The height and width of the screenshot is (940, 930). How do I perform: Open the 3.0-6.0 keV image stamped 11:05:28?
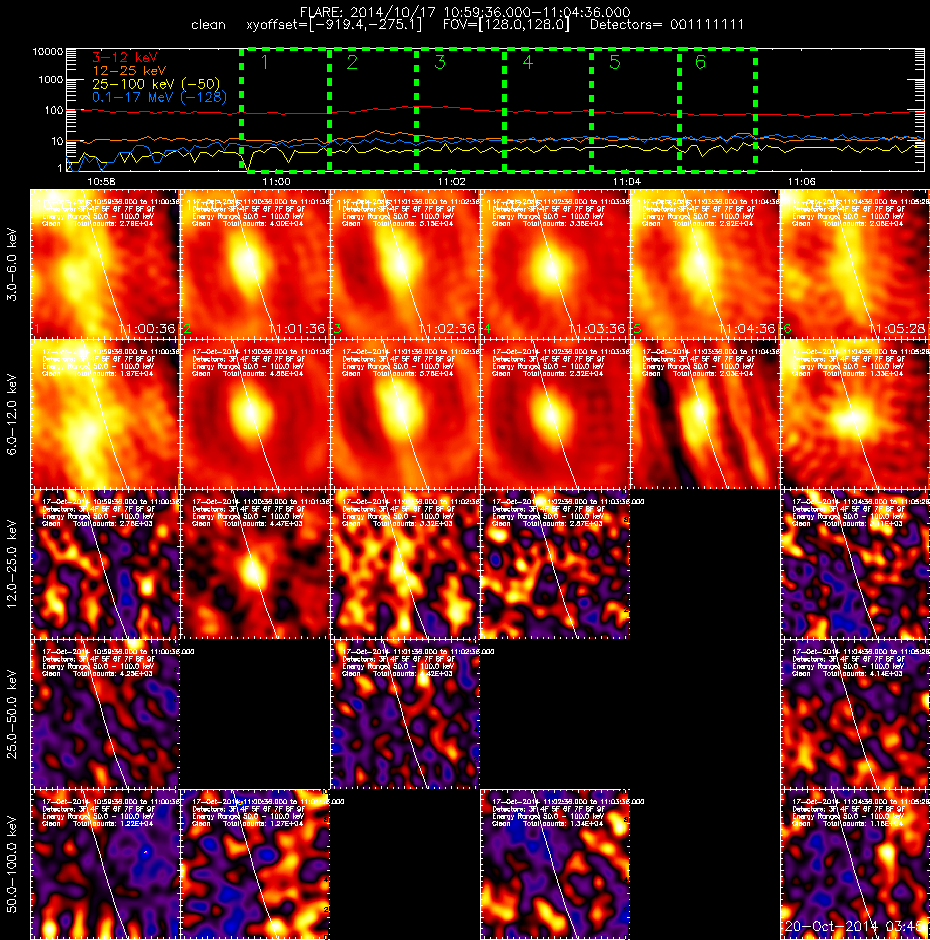tap(855, 264)
